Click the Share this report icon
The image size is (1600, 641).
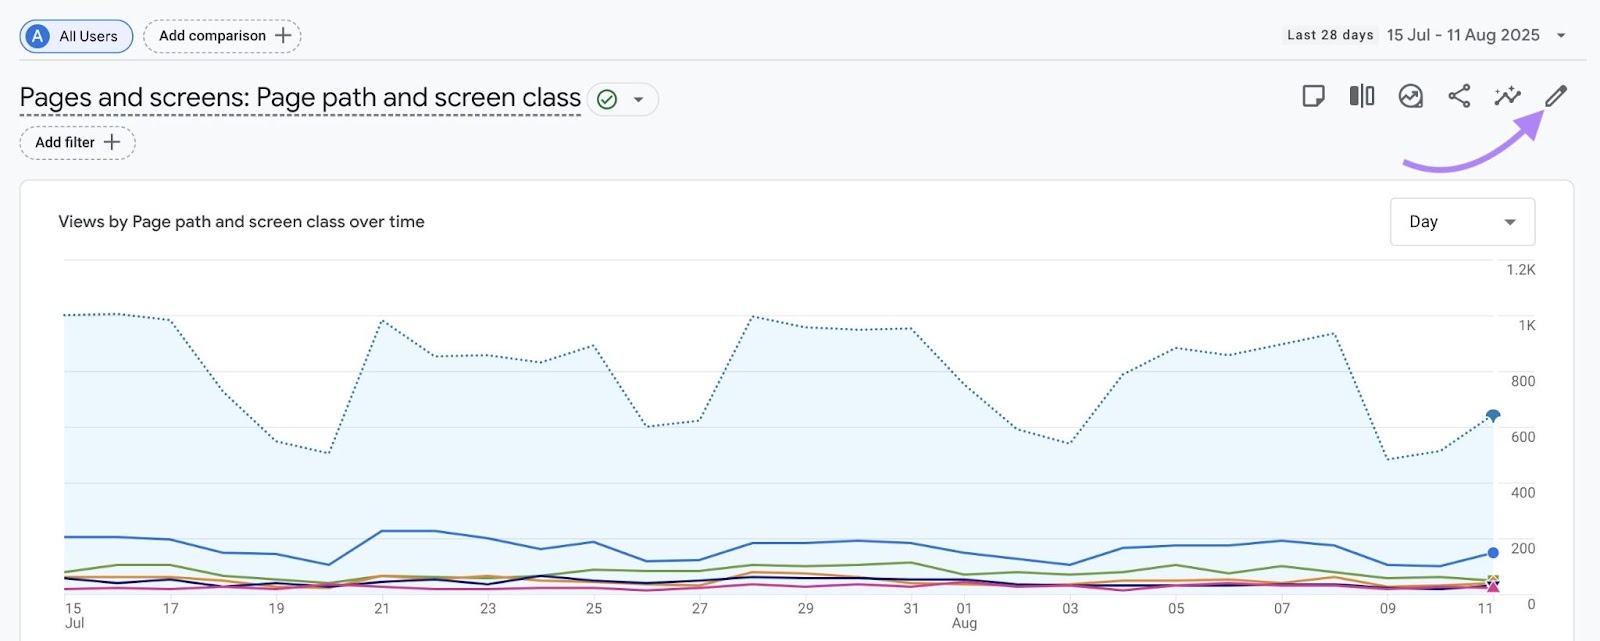[x=1459, y=96]
